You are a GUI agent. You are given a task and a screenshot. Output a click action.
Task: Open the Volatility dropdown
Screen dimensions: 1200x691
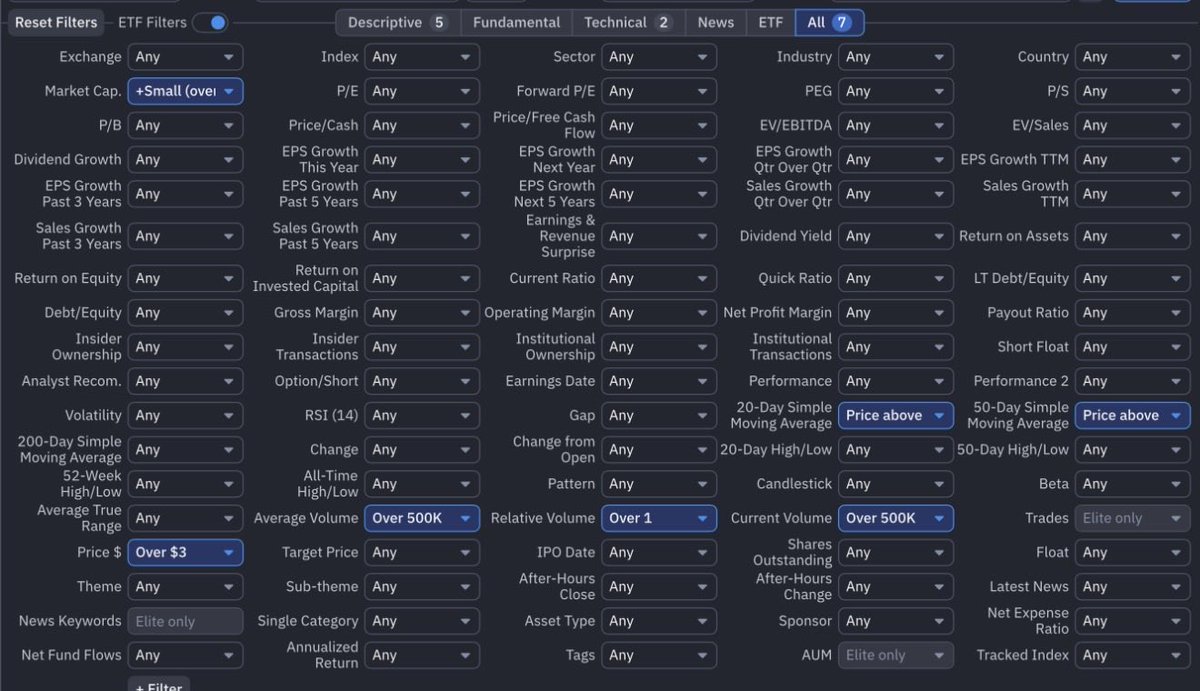[185, 415]
